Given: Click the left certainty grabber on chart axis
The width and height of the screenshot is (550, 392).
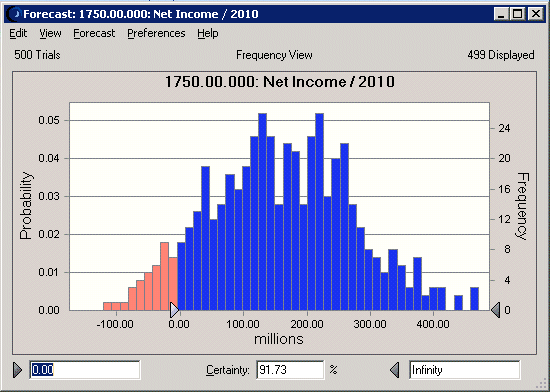Looking at the screenshot, I should point(174,310).
